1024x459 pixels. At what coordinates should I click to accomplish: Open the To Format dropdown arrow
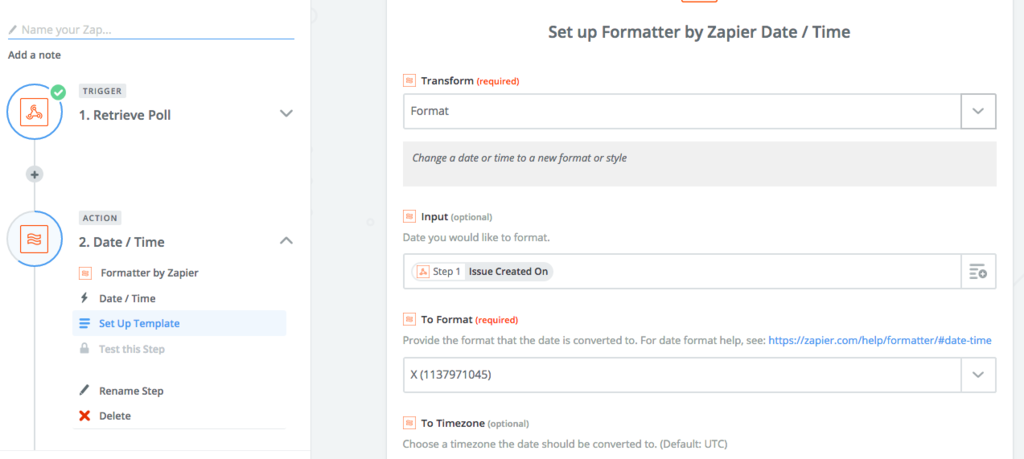coord(977,375)
